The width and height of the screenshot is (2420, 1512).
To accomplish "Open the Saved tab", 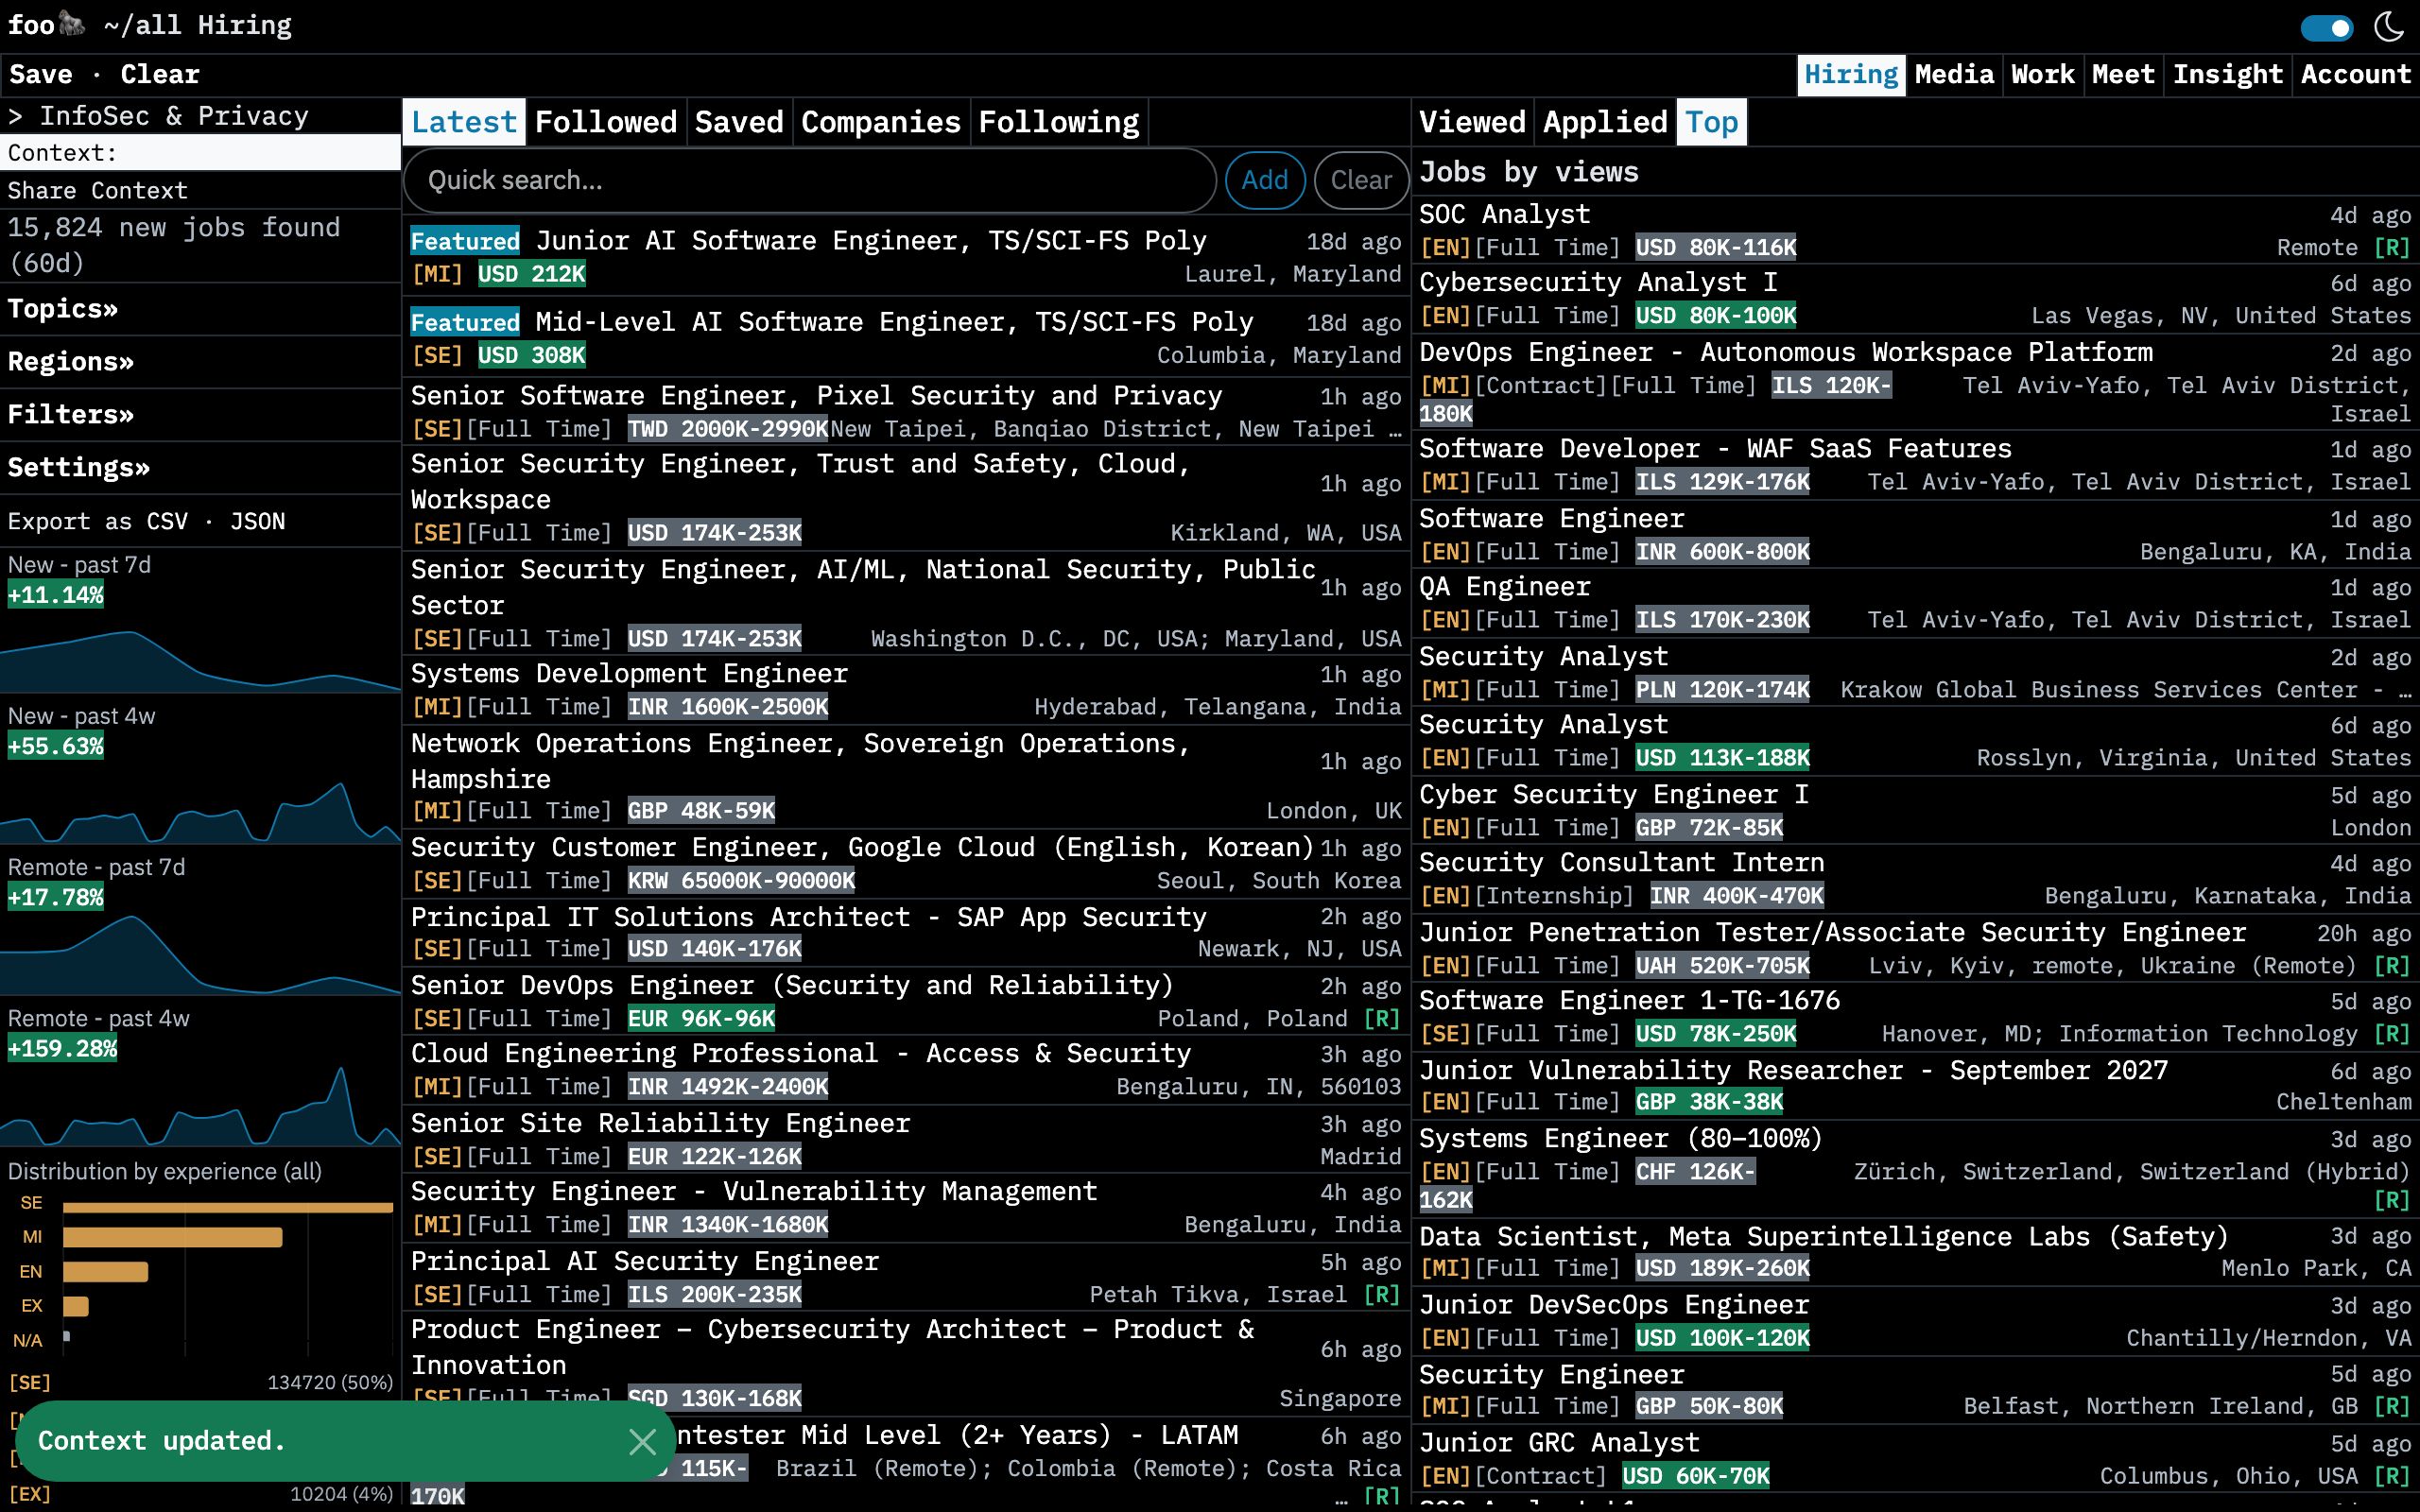I will (739, 122).
